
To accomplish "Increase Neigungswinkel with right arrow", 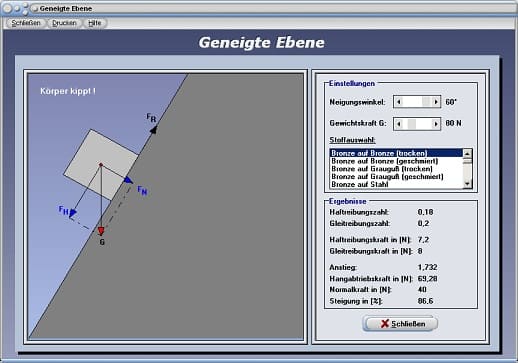I will pos(436,102).
